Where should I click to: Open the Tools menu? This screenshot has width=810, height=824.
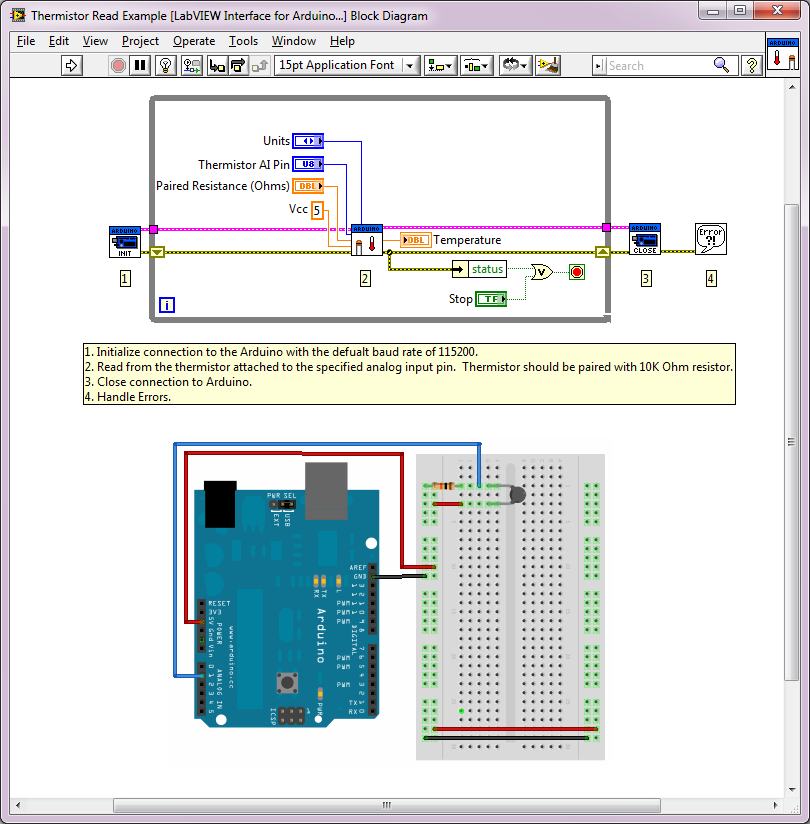(x=243, y=41)
